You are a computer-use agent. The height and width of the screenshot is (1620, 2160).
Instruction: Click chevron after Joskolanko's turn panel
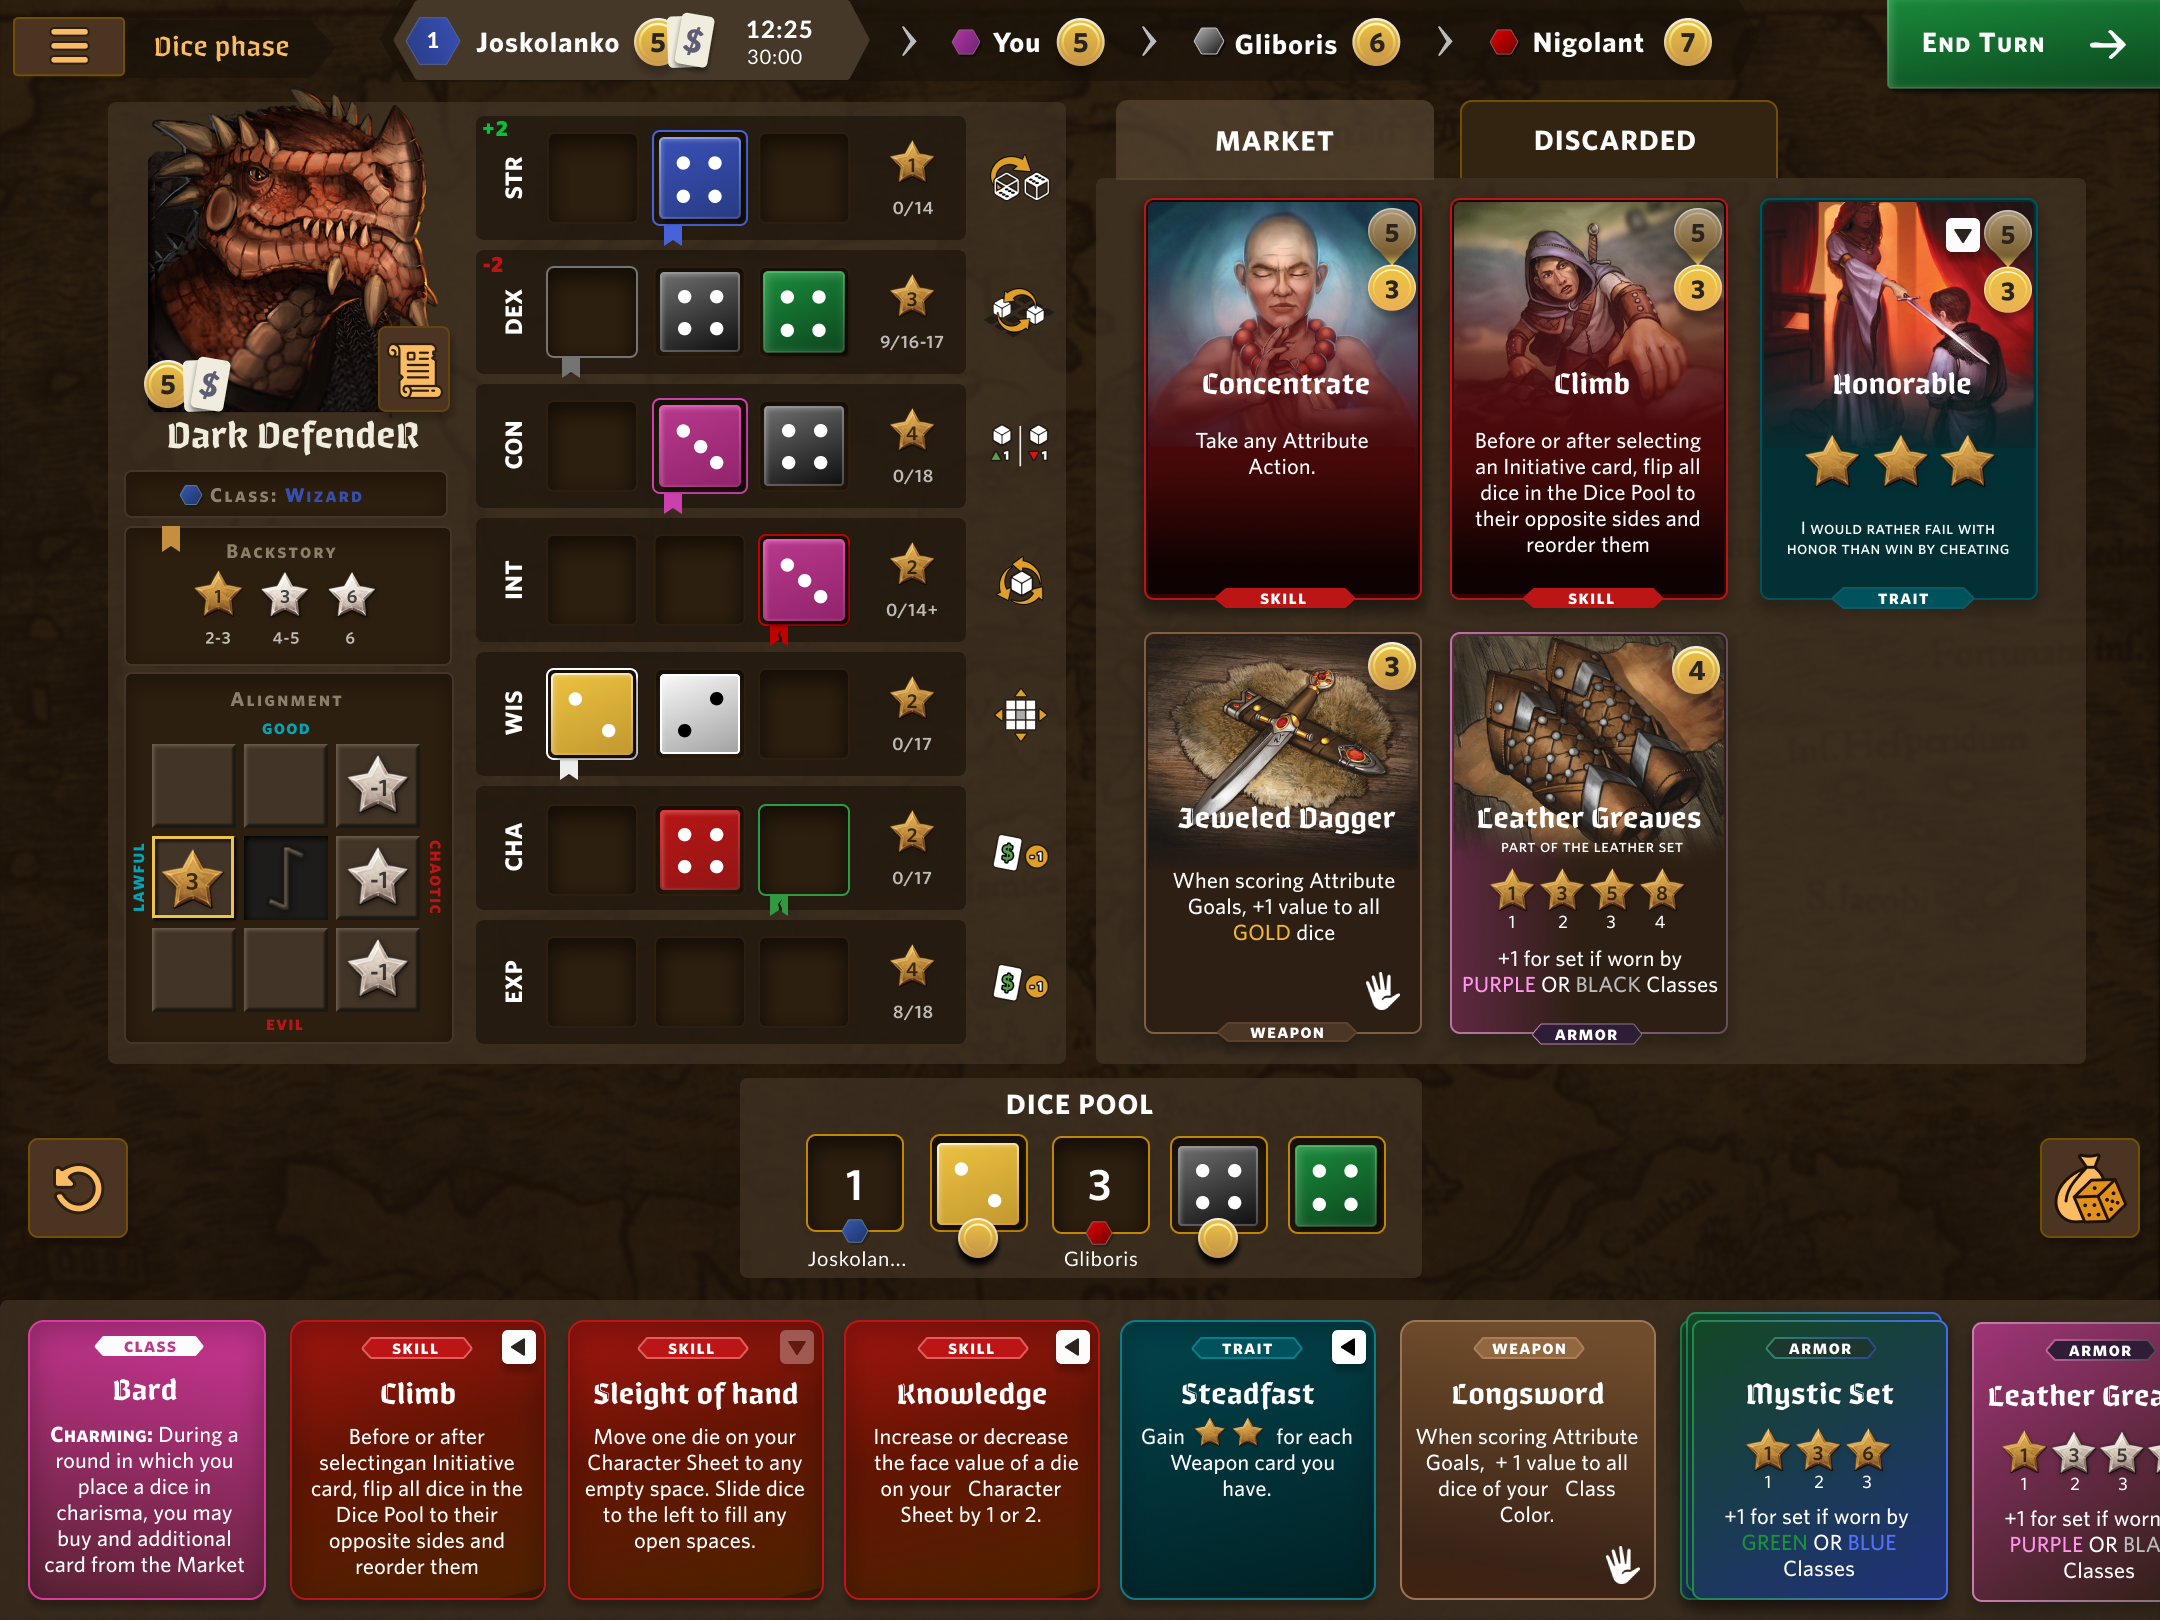pyautogui.click(x=908, y=42)
